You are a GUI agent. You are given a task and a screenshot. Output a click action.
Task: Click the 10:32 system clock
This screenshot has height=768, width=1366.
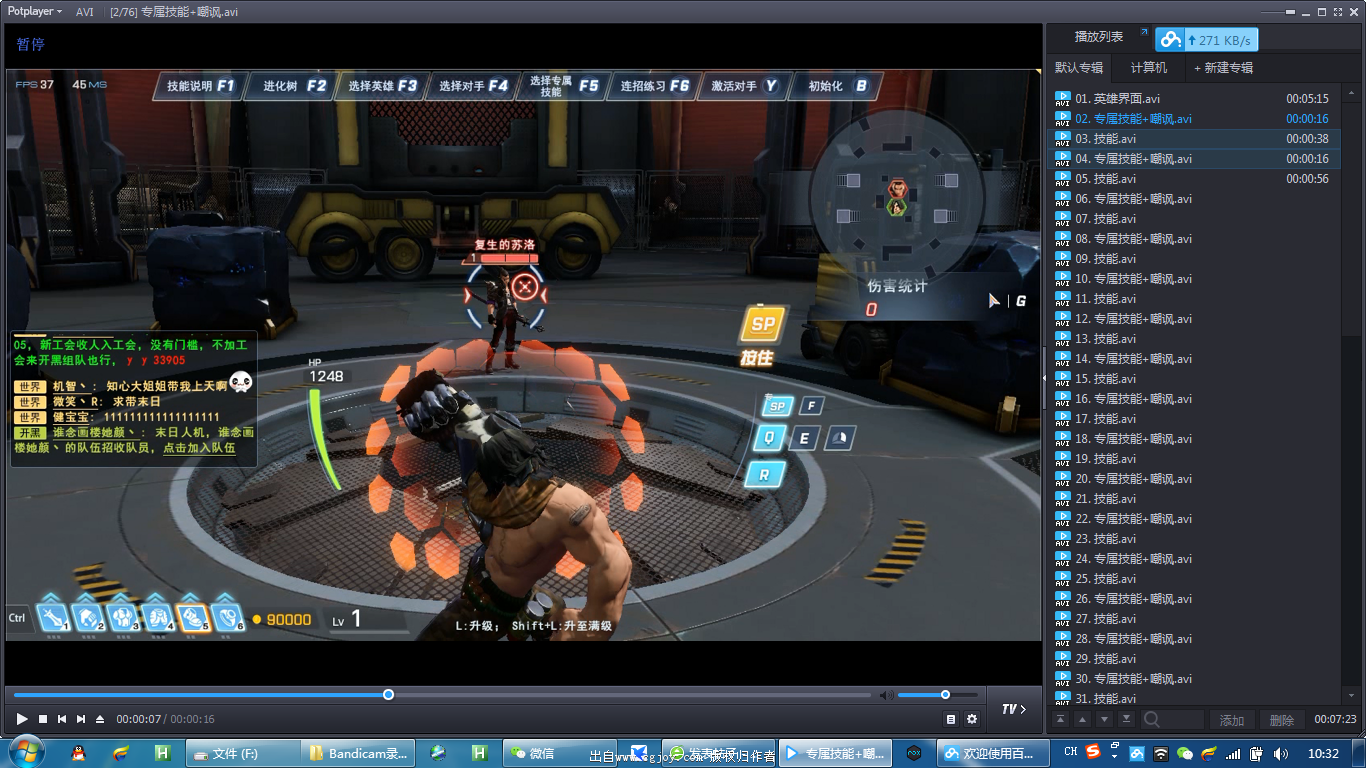pos(1323,753)
